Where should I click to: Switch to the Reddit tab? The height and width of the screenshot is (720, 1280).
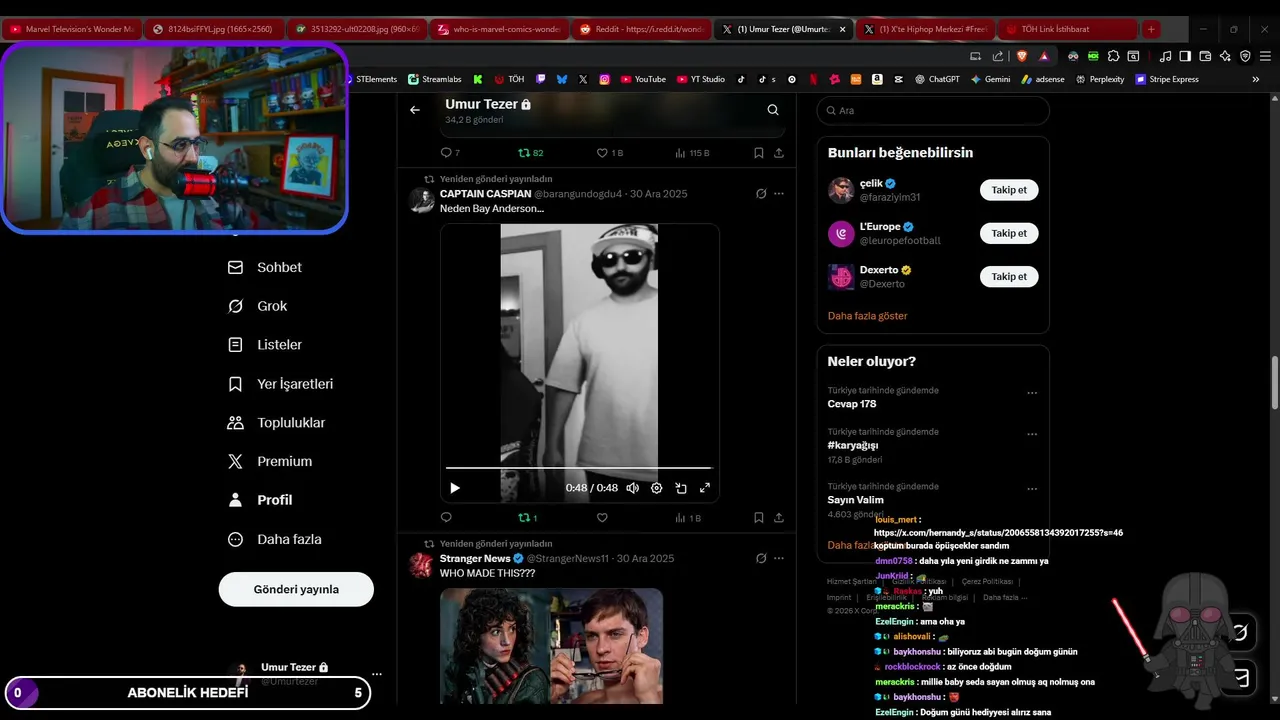pos(641,29)
